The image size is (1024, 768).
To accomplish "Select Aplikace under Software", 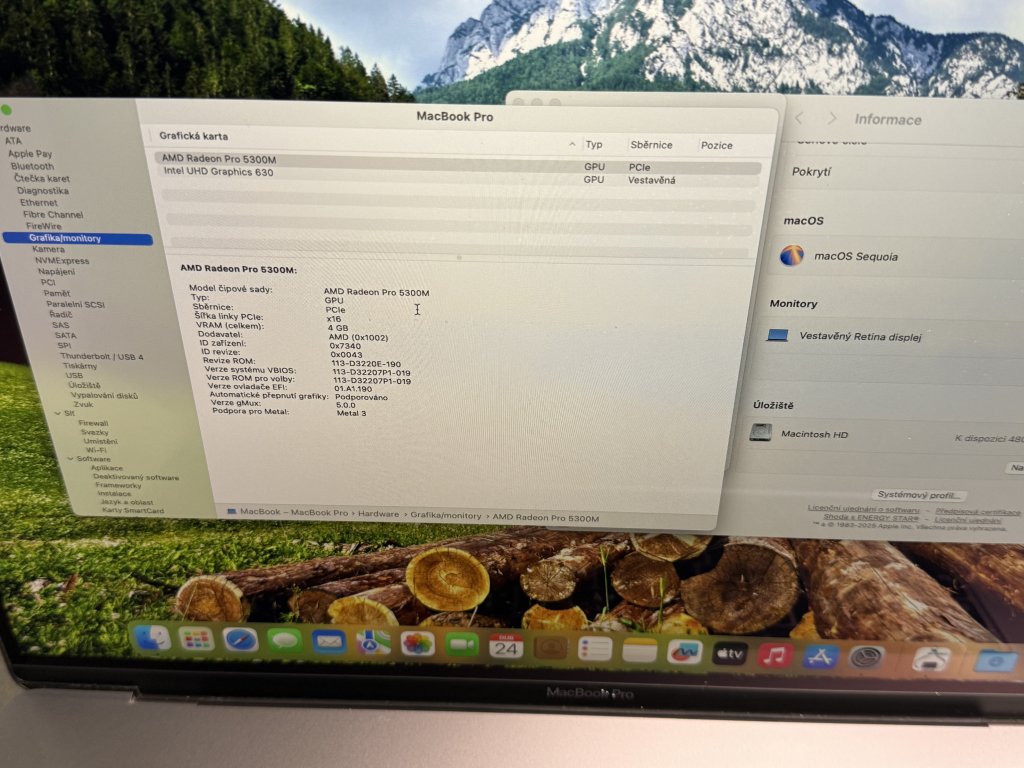I will [107, 468].
